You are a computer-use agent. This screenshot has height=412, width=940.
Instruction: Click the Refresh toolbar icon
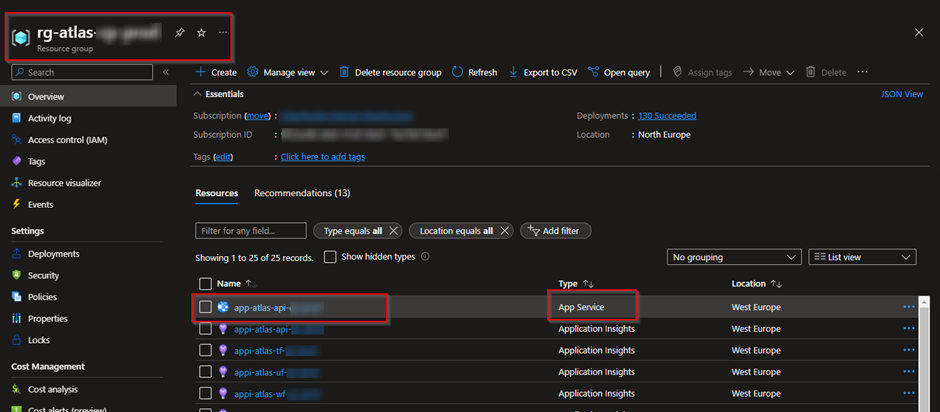[x=458, y=72]
